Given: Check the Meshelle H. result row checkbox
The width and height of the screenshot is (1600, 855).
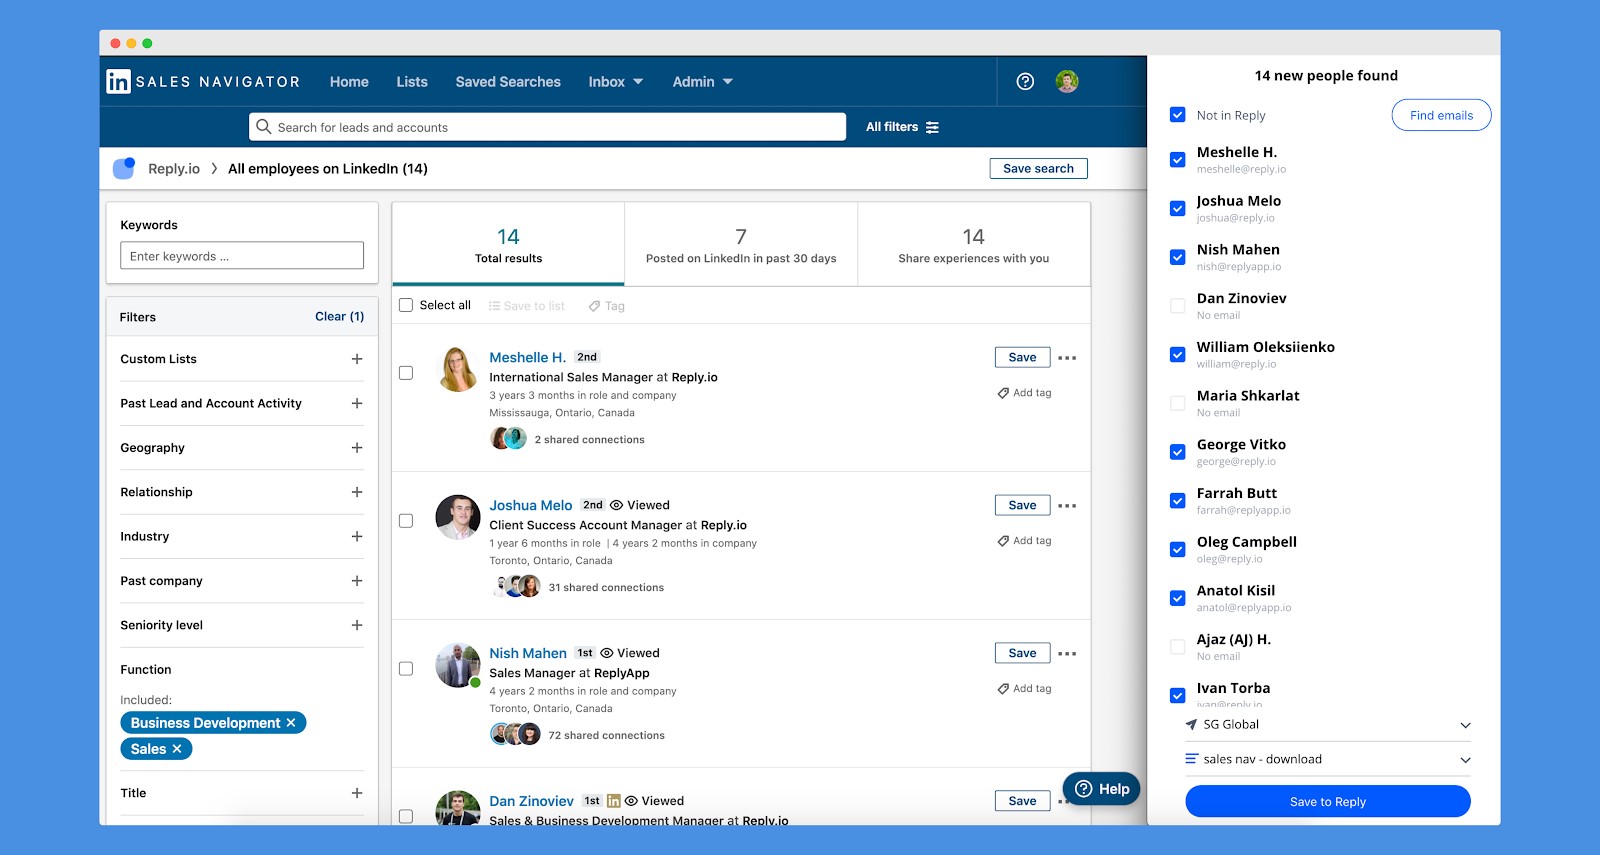Looking at the screenshot, I should pos(406,373).
